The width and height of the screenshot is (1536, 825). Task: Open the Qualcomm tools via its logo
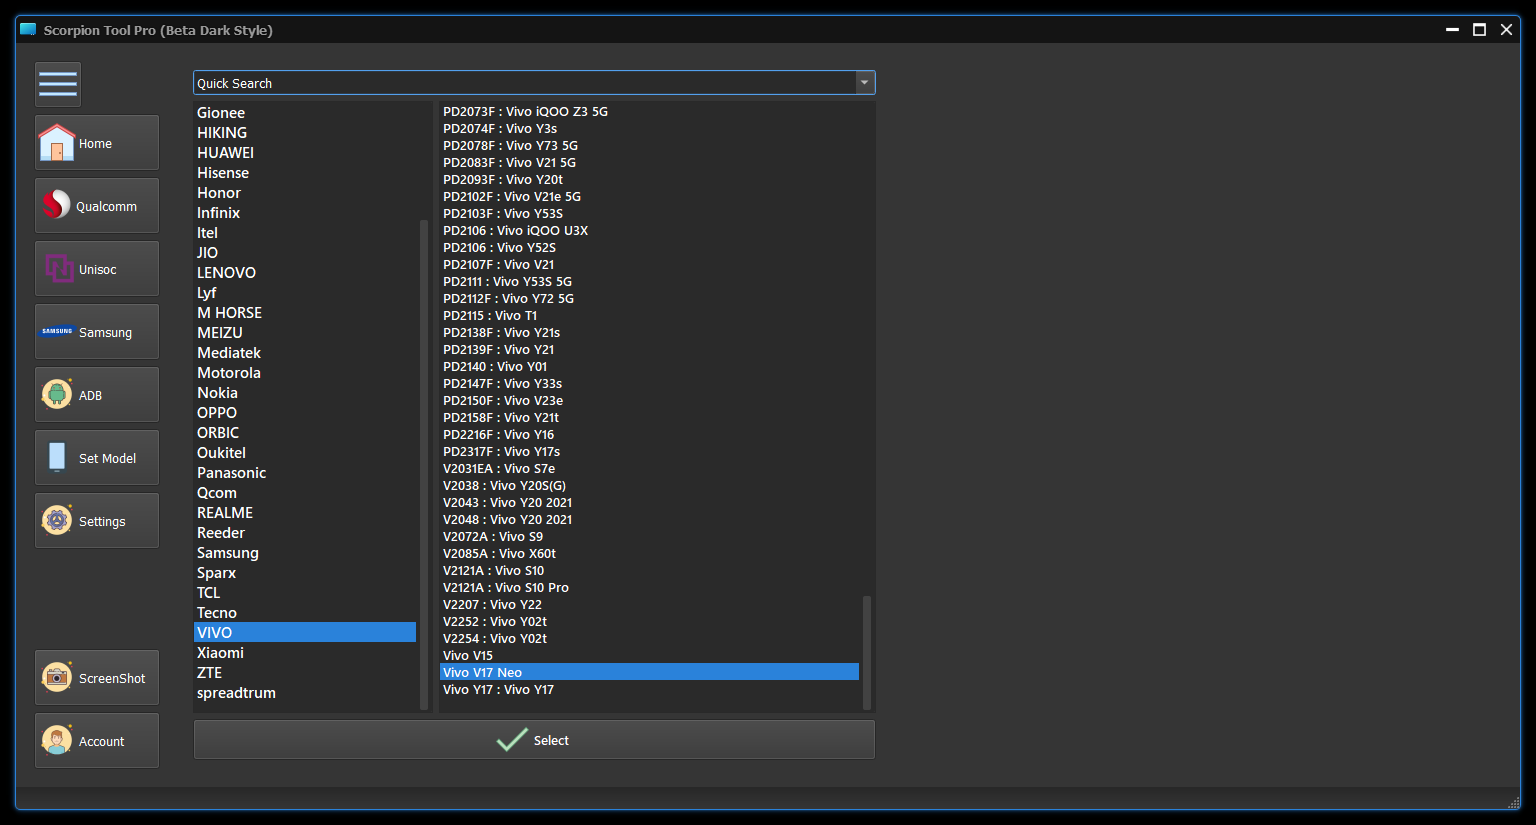pos(57,206)
